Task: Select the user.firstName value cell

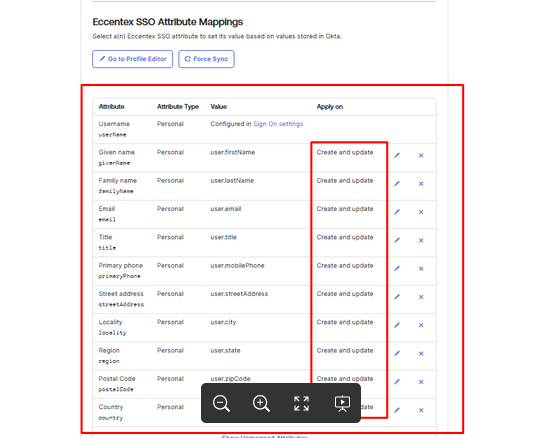Action: 233,152
